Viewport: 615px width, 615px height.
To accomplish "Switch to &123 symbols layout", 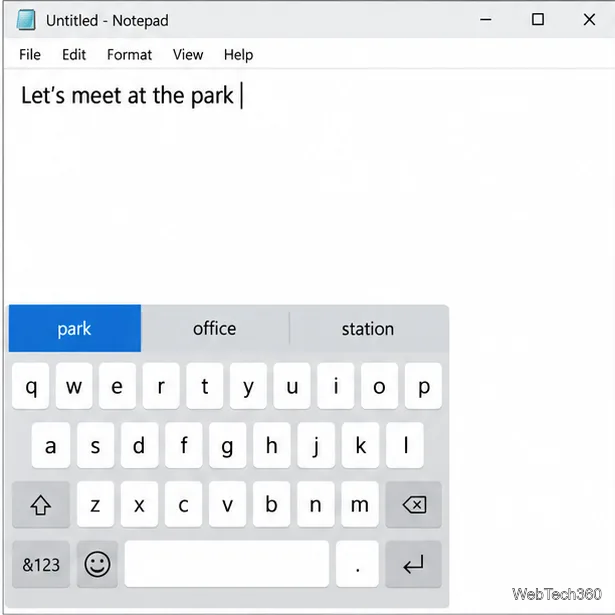I will (x=41, y=564).
